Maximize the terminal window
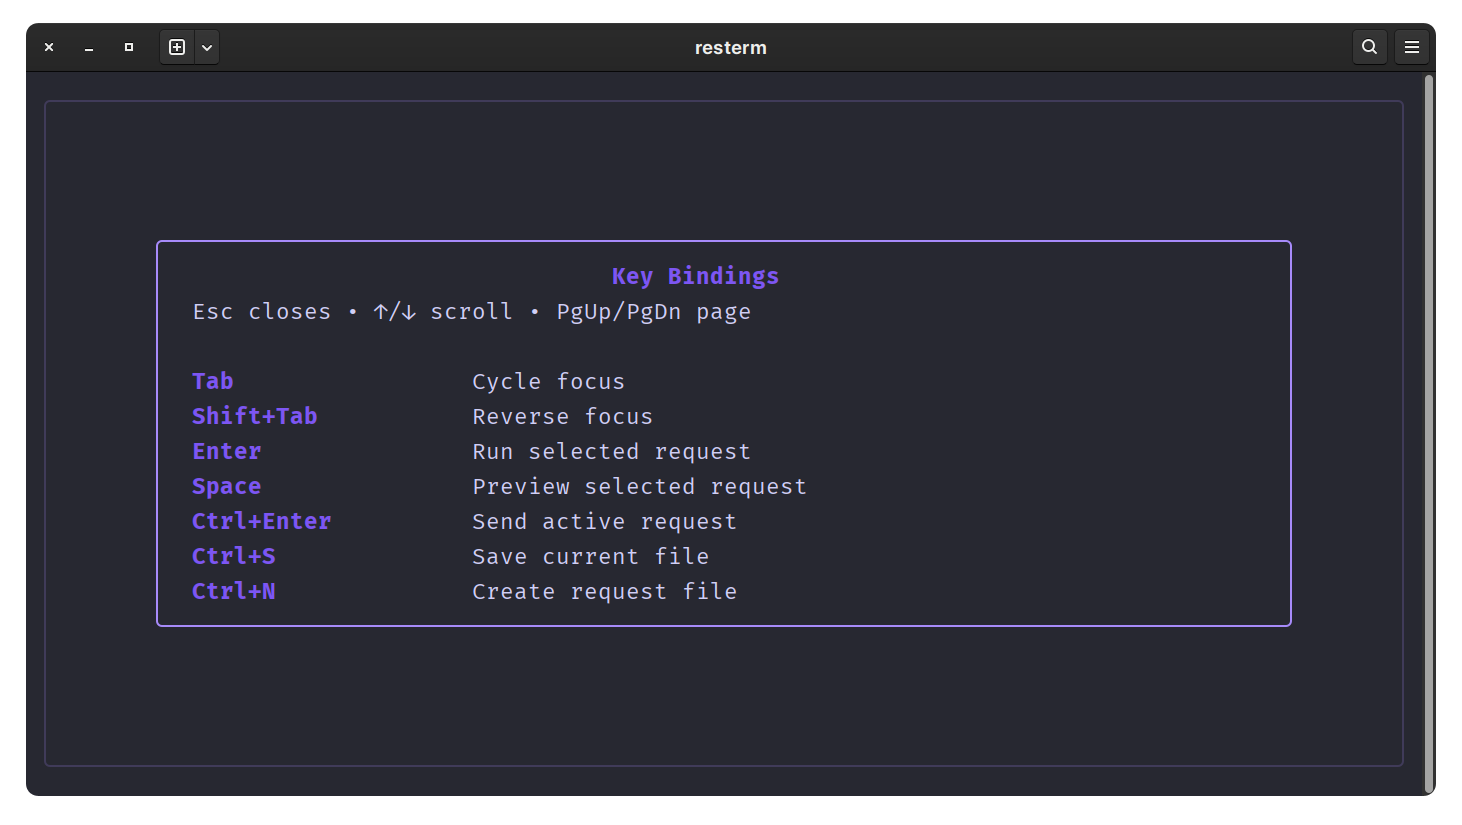Screen dimensions: 1462x825 coord(129,47)
